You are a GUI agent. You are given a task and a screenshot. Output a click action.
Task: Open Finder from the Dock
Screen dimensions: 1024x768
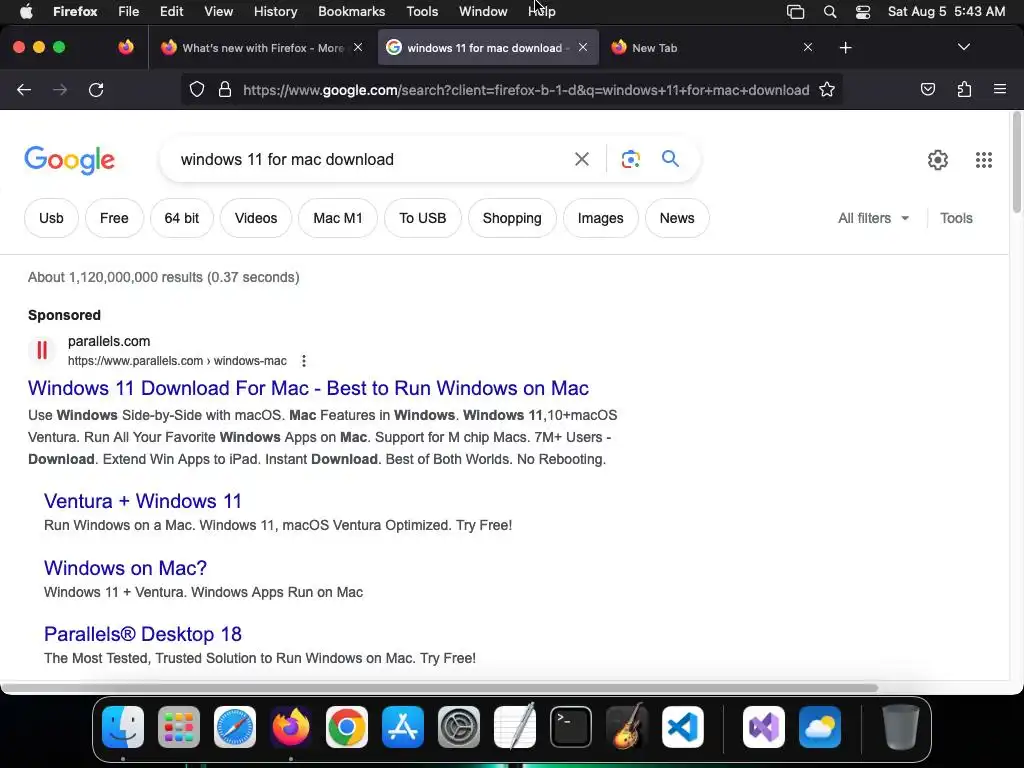click(x=123, y=727)
